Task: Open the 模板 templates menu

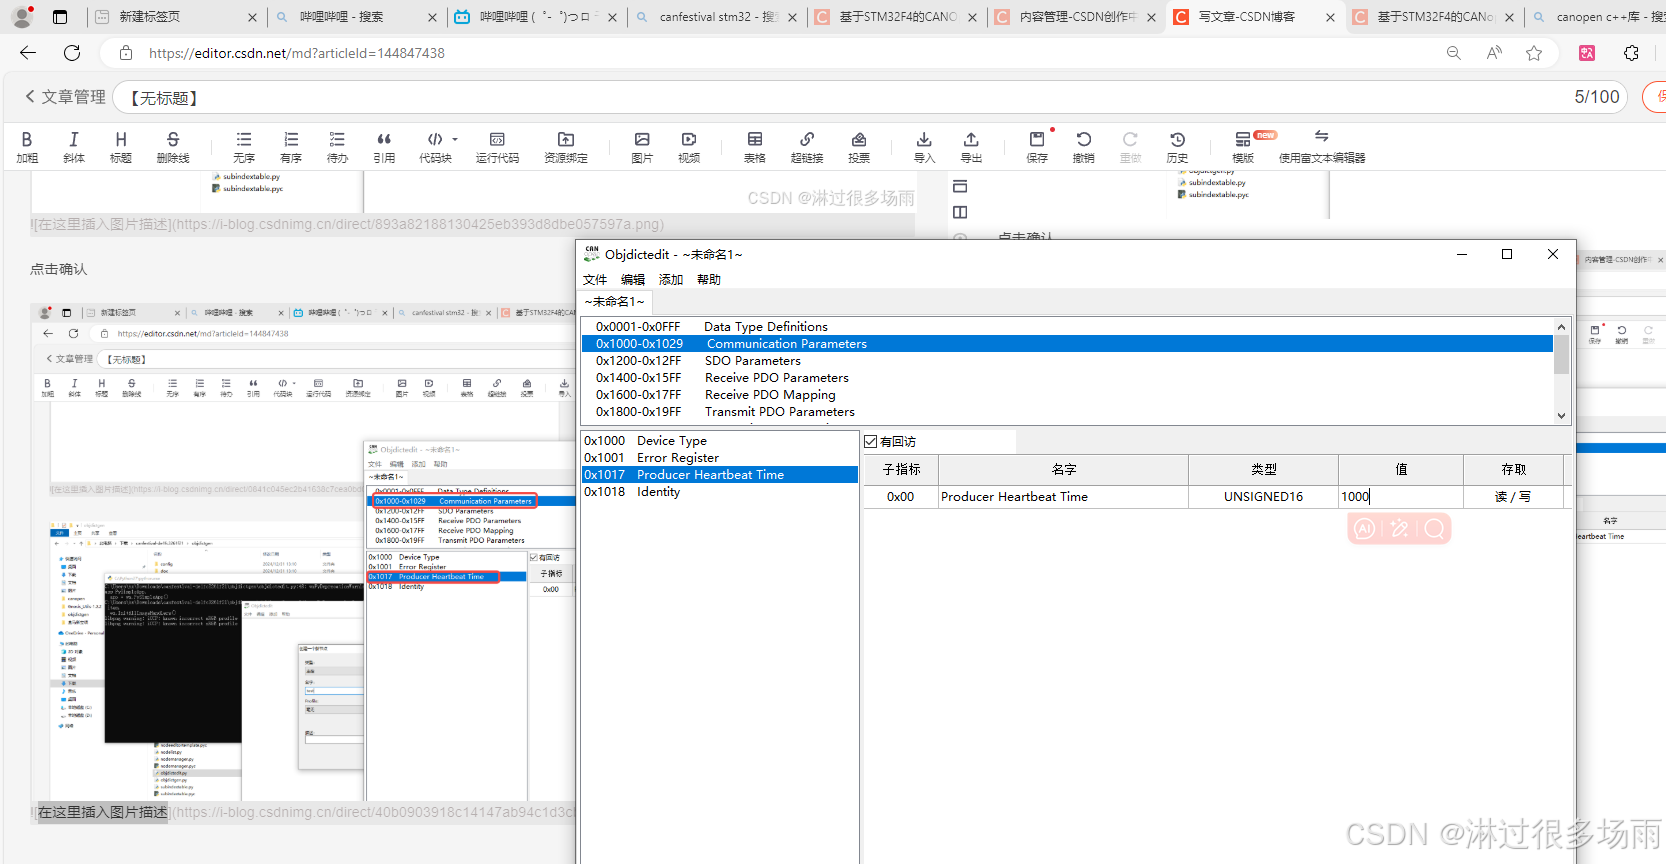Action: click(1243, 146)
